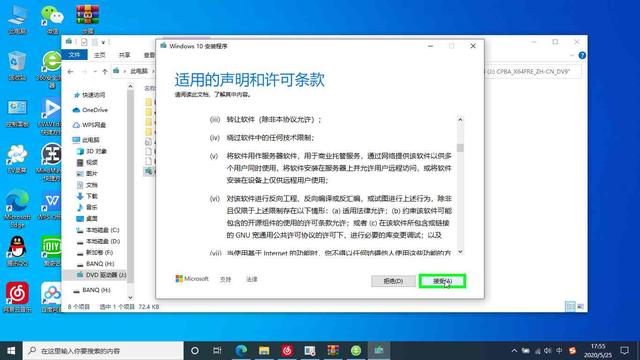The width and height of the screenshot is (640, 360).
Task: Click WinRAR desktop icon
Action: pos(88,19)
